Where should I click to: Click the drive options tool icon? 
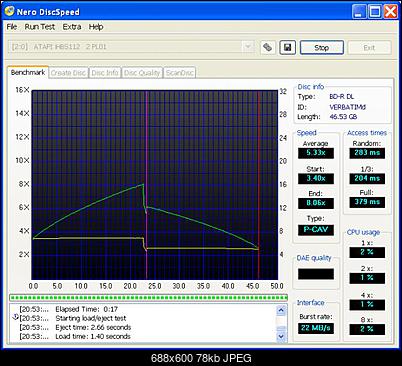coord(268,47)
